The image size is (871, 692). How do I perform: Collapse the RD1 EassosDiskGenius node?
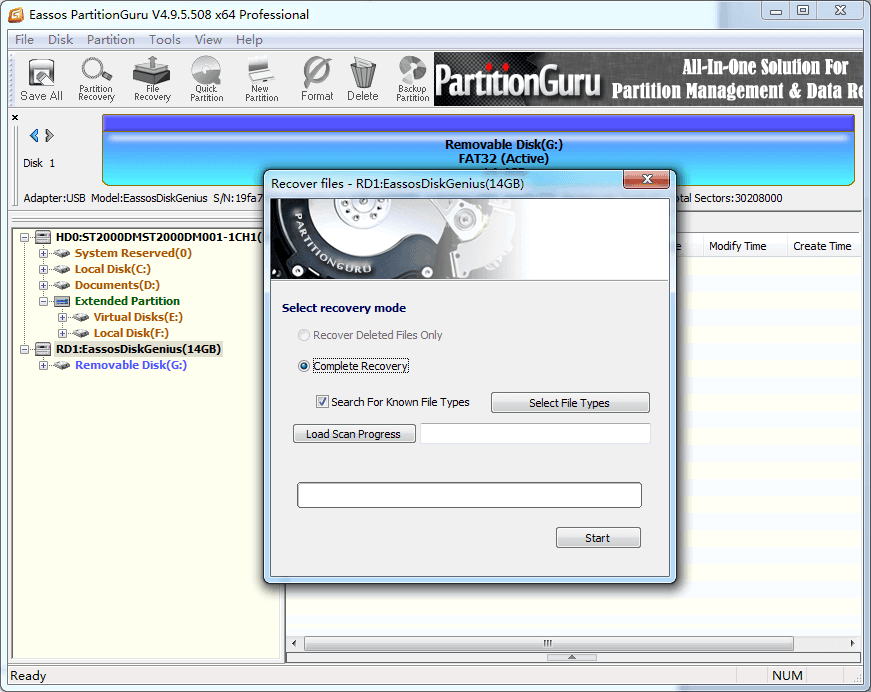coord(24,349)
